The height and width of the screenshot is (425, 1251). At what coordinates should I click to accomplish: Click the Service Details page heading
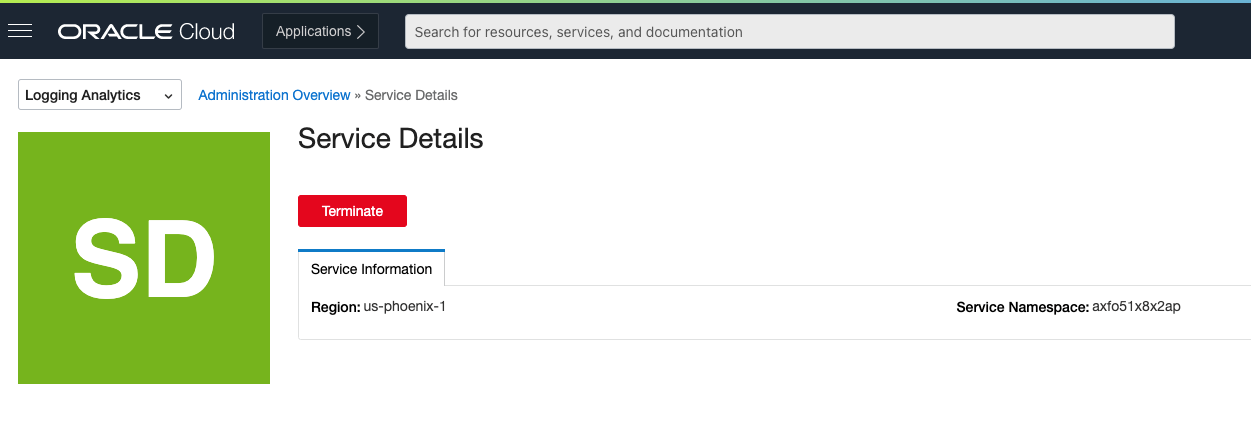[x=390, y=139]
